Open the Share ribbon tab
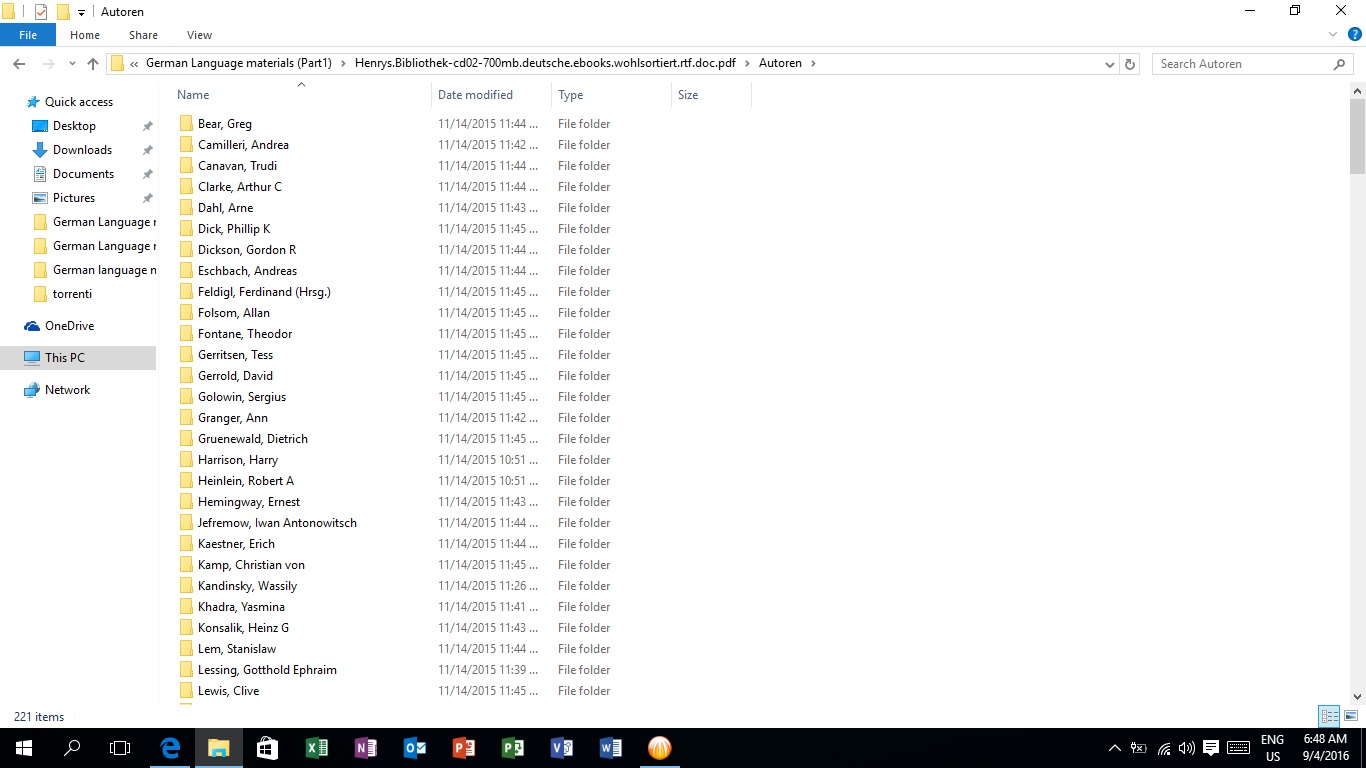 (x=143, y=35)
